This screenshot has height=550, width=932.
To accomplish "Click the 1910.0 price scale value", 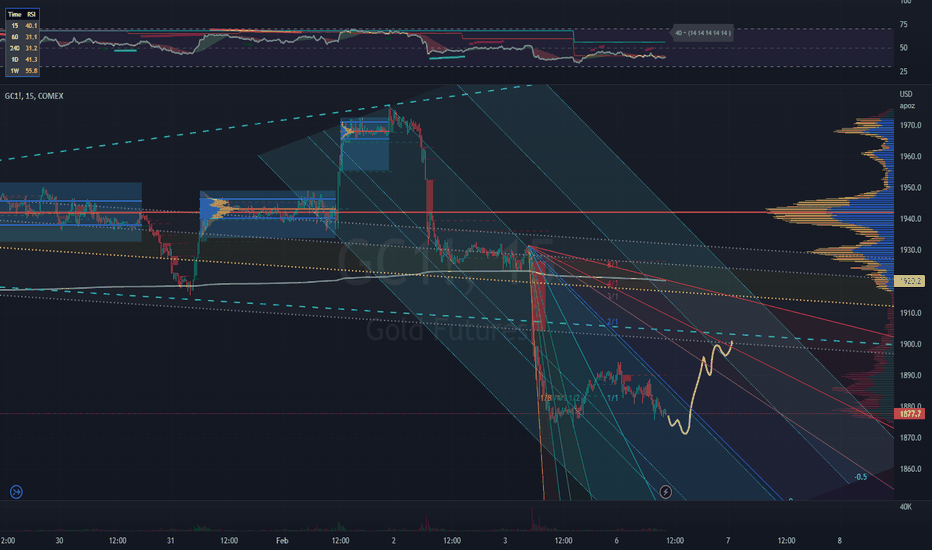I will (911, 313).
